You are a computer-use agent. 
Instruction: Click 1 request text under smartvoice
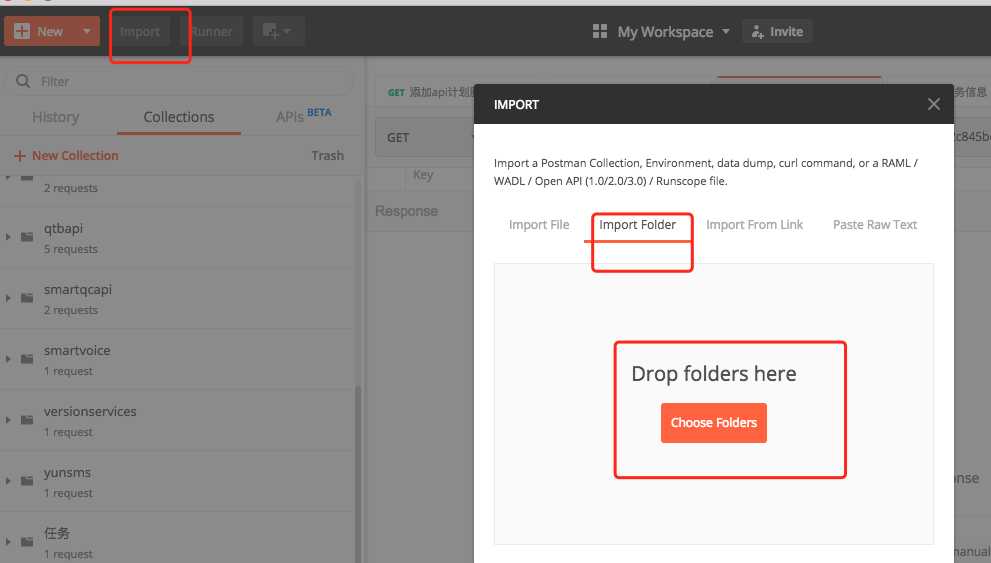point(68,371)
